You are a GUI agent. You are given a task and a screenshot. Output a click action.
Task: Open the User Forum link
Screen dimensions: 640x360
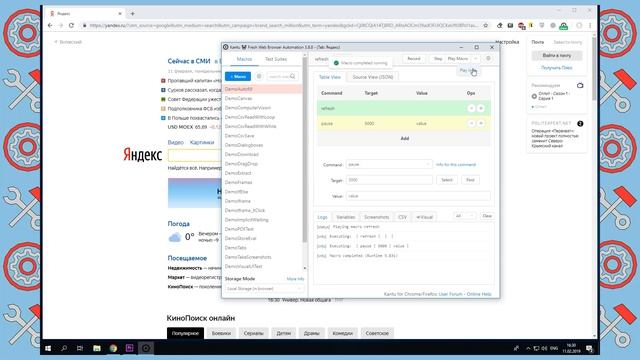coord(451,294)
